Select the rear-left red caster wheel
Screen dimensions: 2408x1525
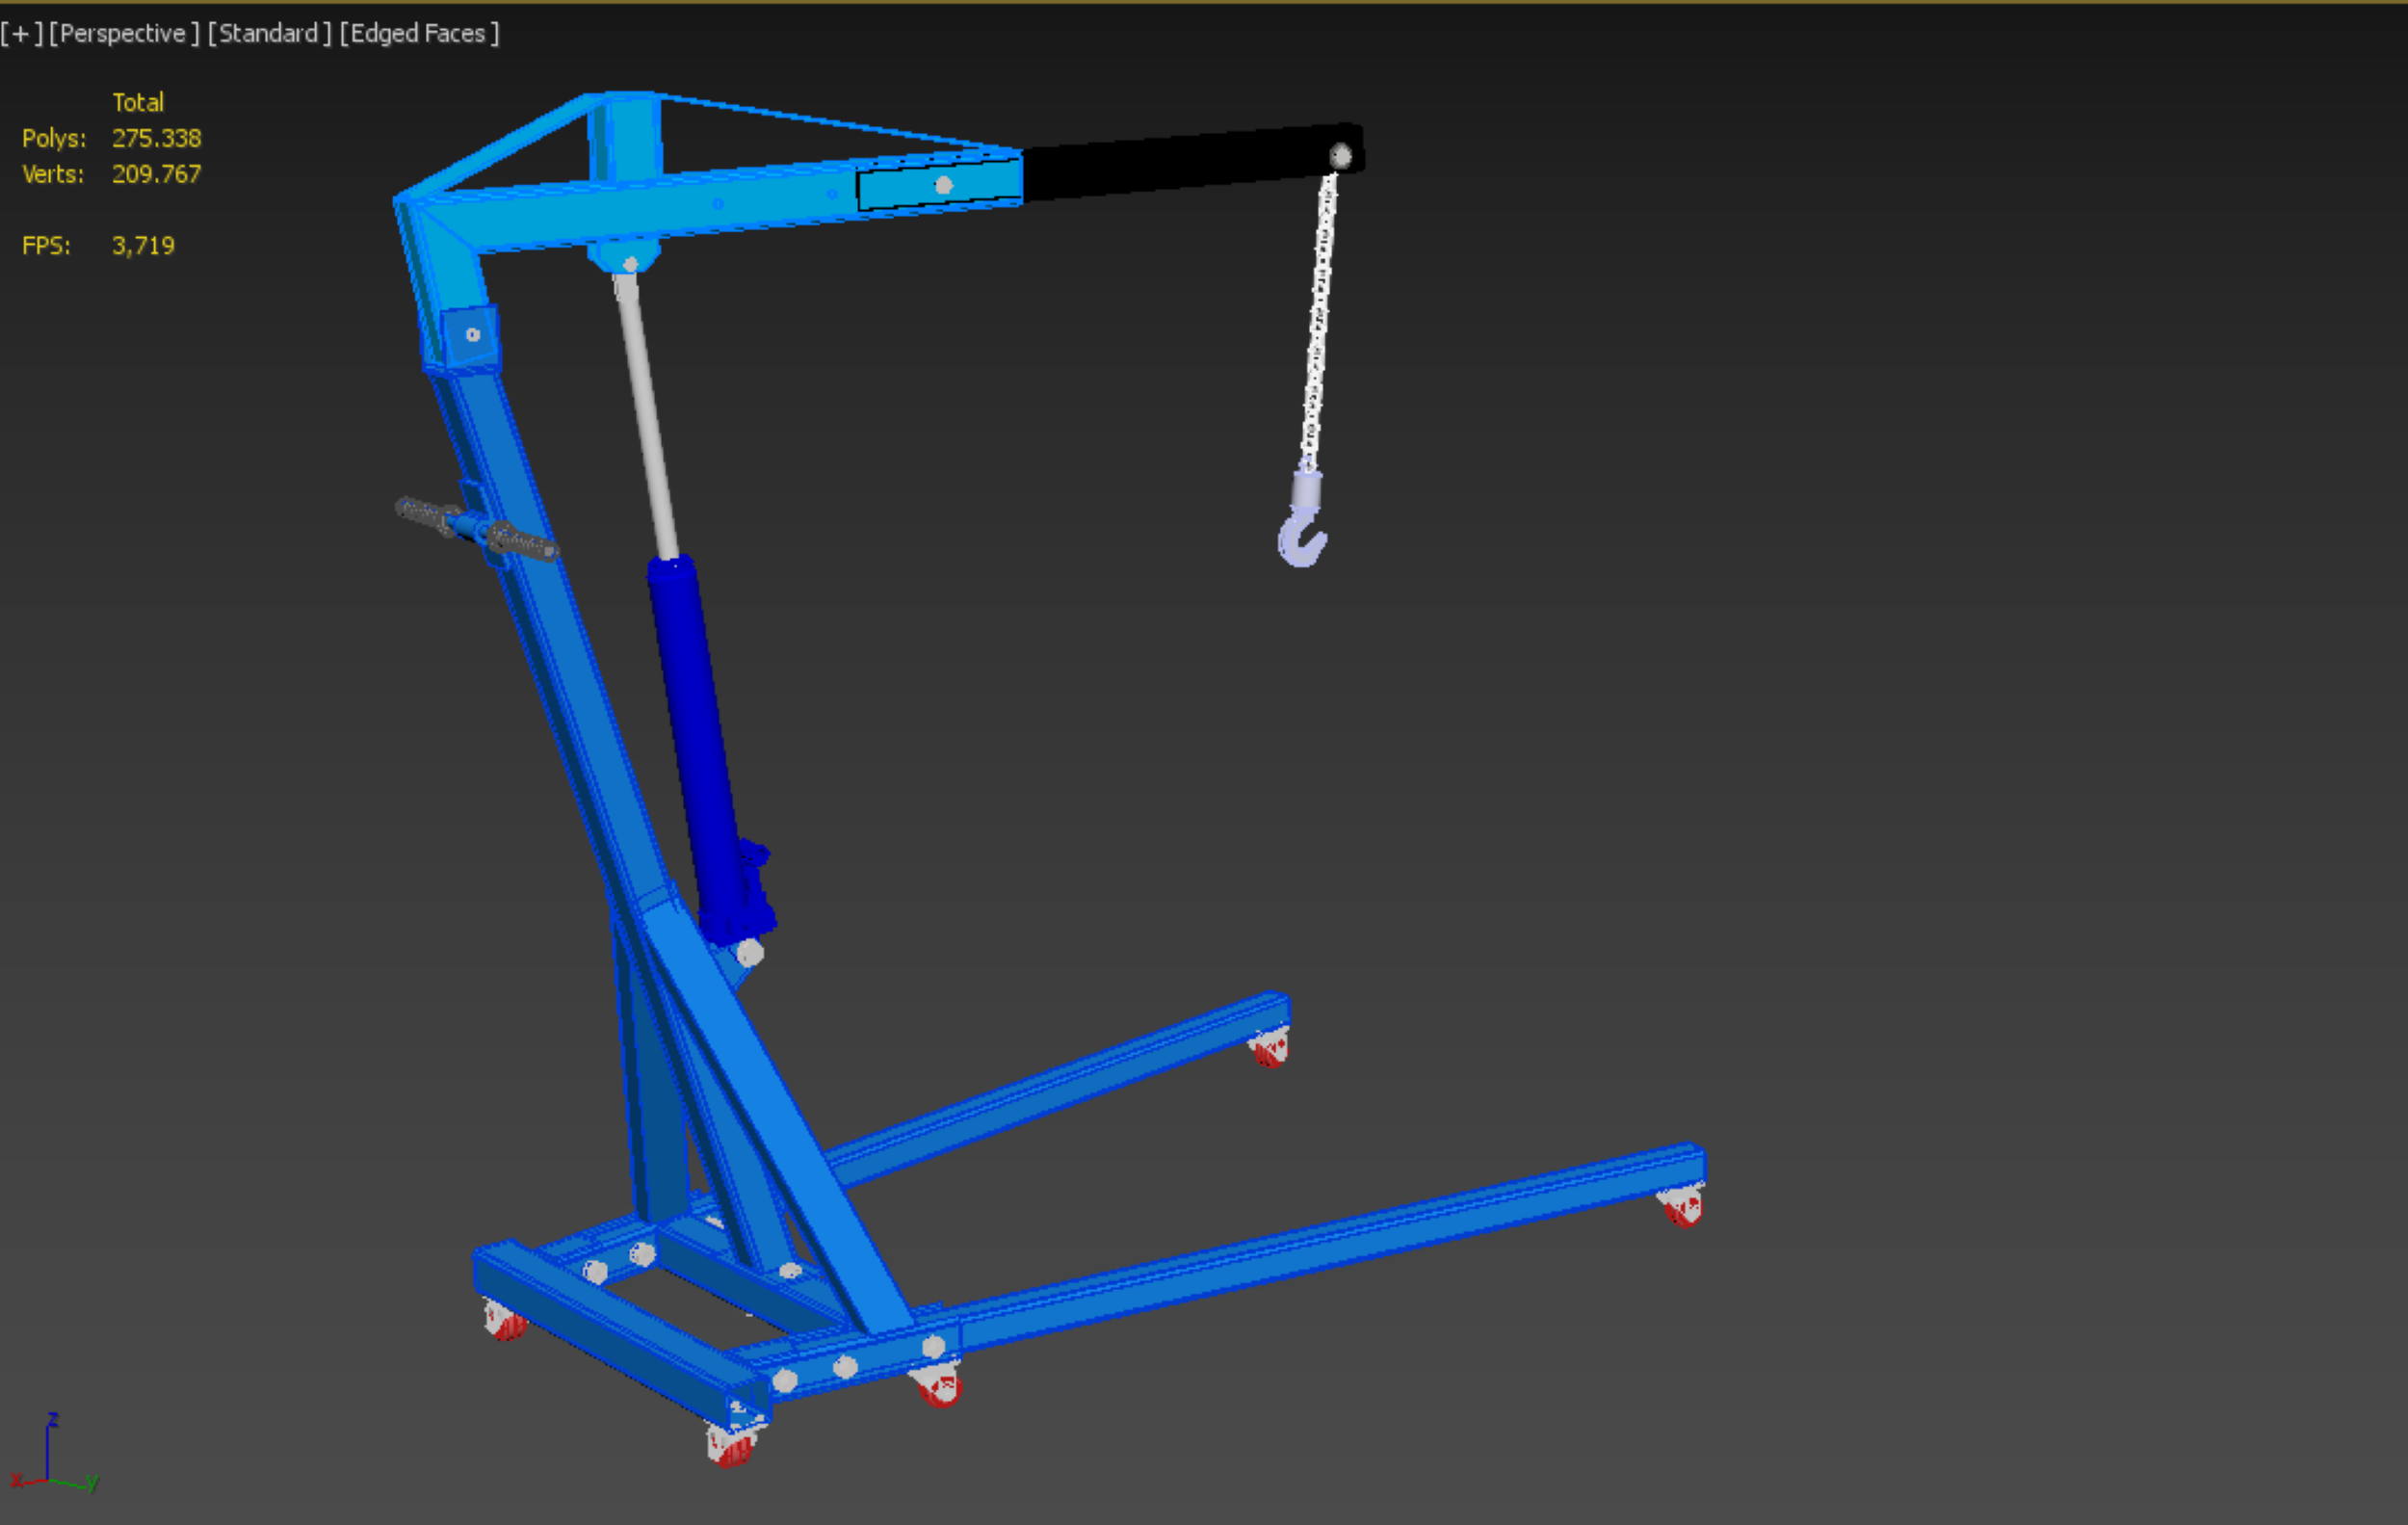506,1324
